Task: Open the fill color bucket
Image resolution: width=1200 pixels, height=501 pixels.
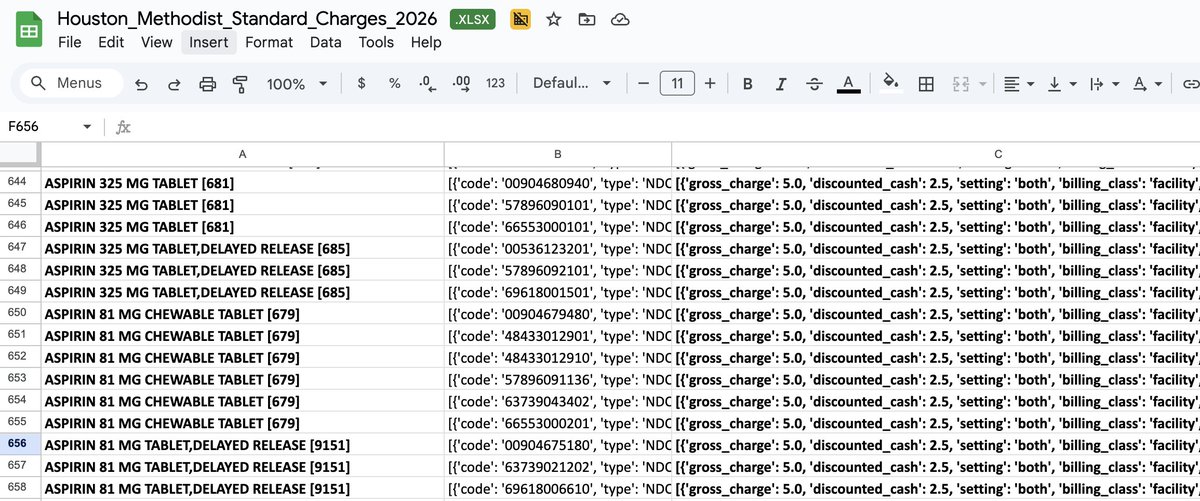Action: [x=892, y=84]
